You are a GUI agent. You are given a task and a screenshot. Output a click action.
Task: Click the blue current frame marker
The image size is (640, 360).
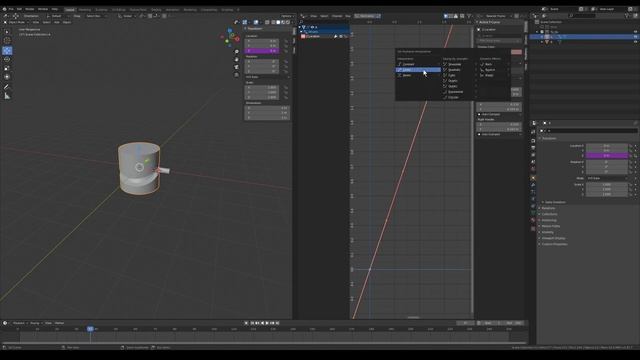(90, 329)
